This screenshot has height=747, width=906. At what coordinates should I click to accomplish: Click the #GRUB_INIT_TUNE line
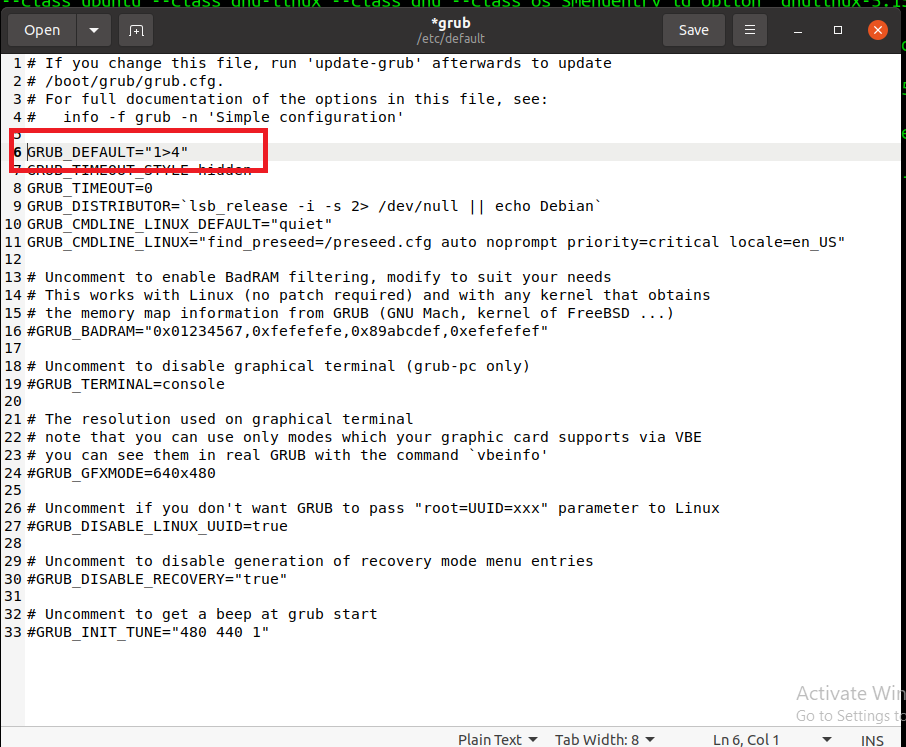[148, 632]
